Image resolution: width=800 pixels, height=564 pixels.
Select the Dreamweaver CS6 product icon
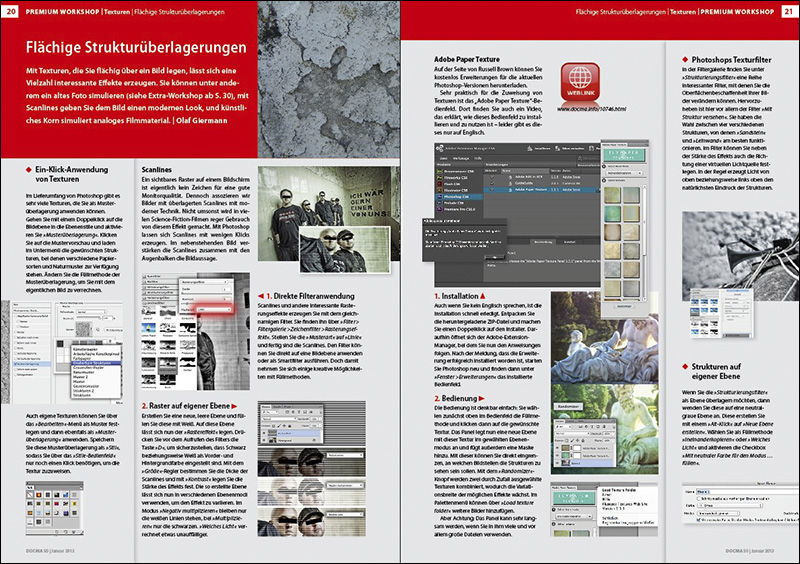439,171
